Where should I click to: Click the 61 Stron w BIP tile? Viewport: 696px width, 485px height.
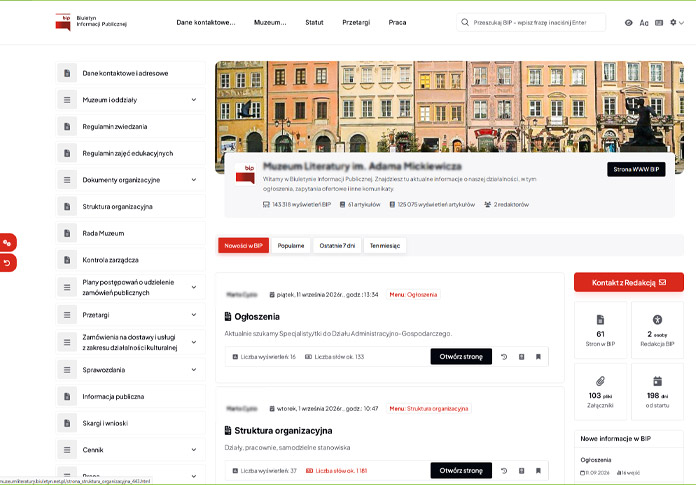click(x=600, y=330)
